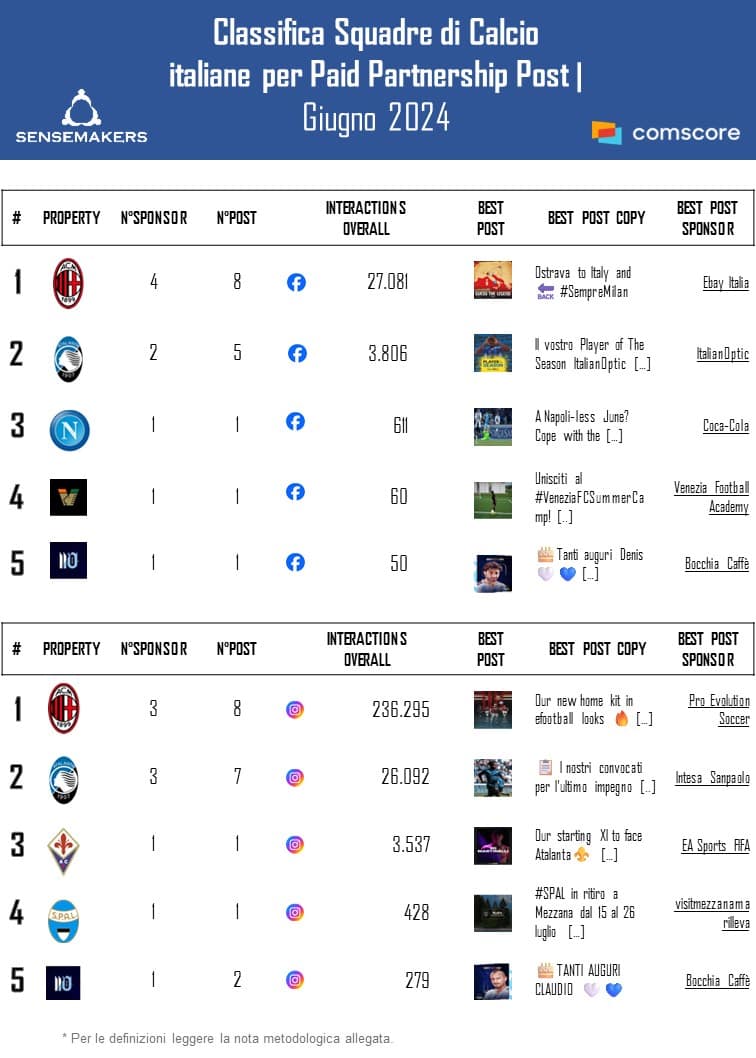
Task: Click the Napoli crest logo
Action: tap(69, 430)
